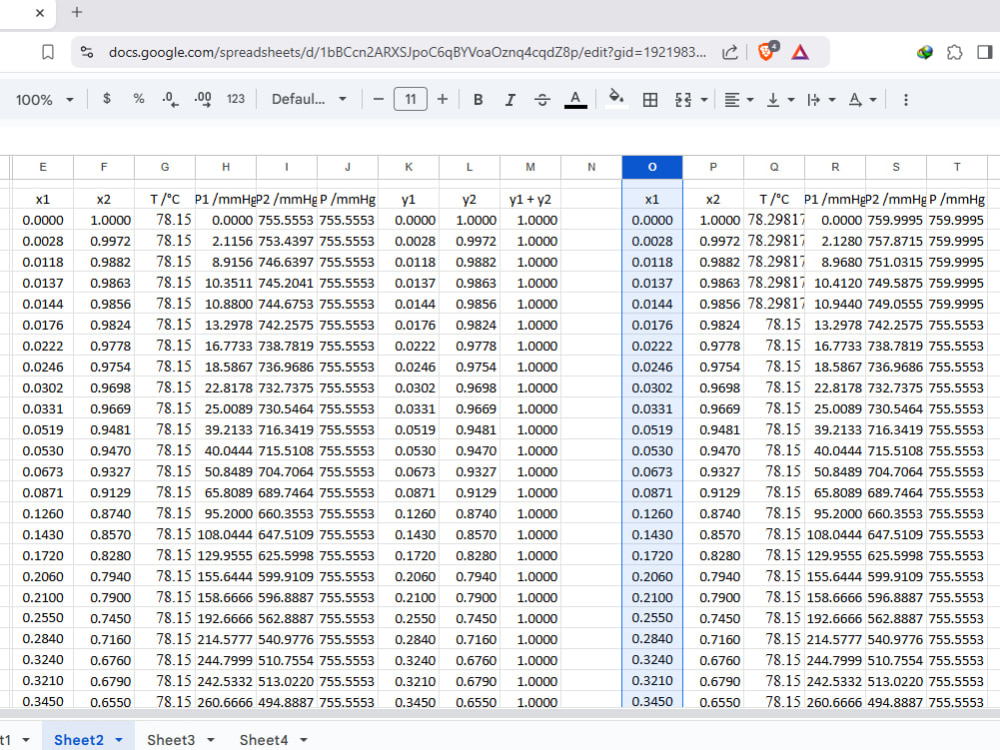The height and width of the screenshot is (750, 1000).
Task: Click the font size field showing 11
Action: tap(410, 99)
